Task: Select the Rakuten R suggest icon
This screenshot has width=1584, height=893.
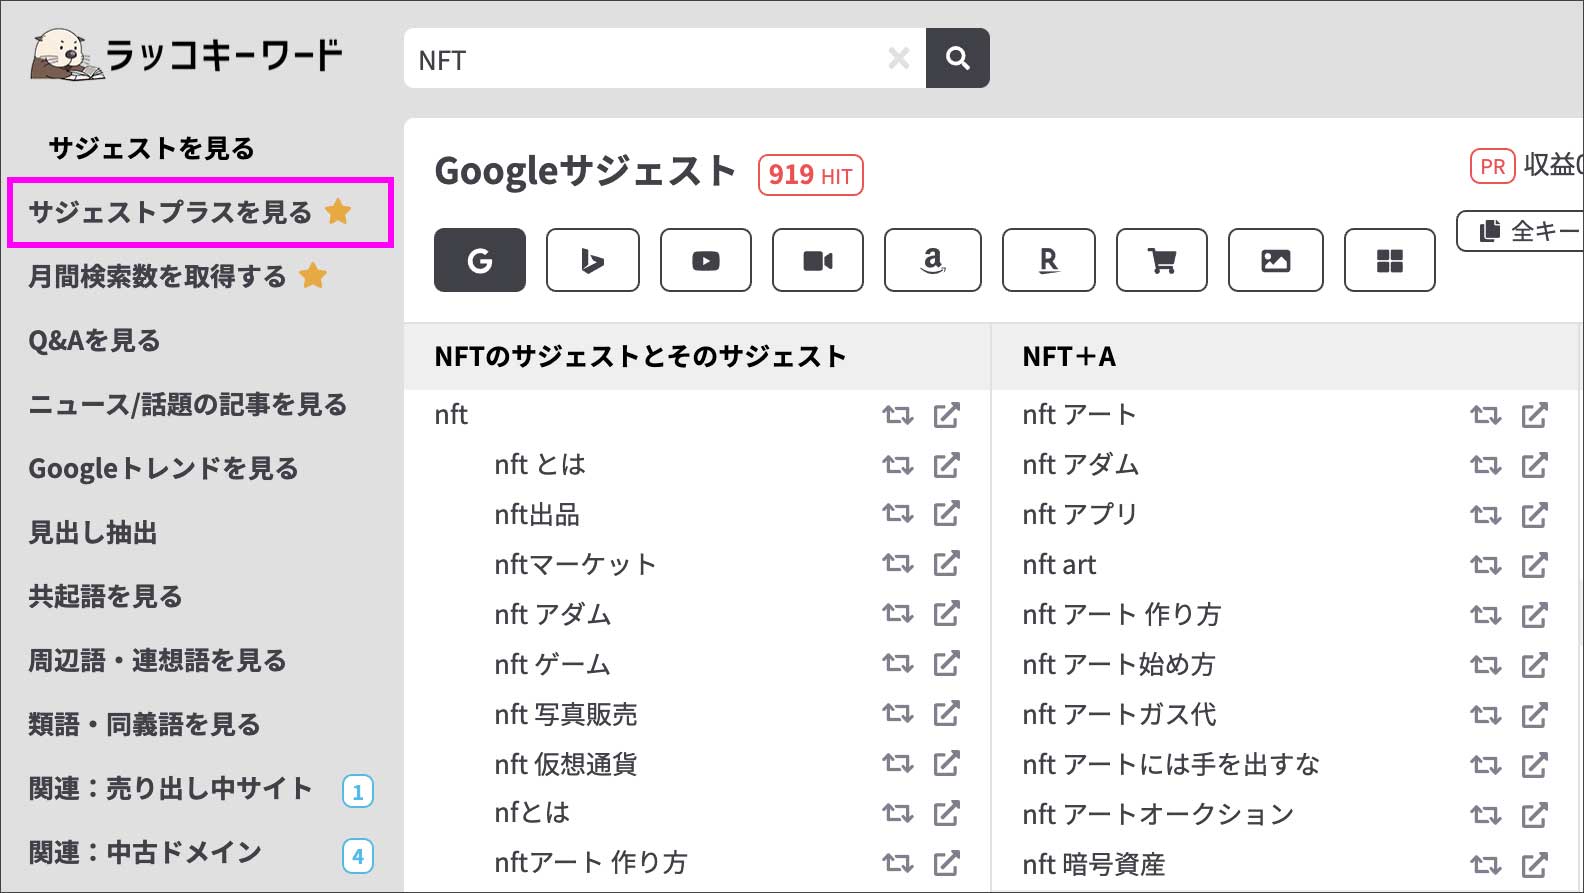Action: 1048,260
